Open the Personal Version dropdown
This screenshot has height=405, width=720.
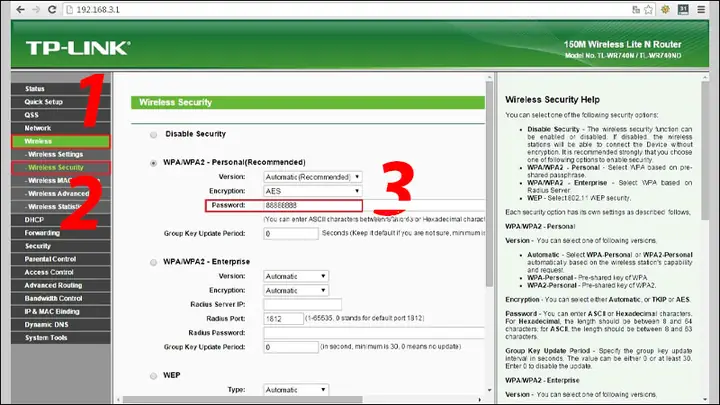312,177
